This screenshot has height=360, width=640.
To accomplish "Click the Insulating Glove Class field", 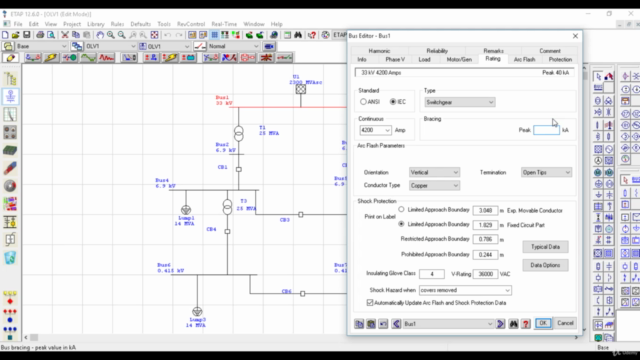I will [431, 274].
